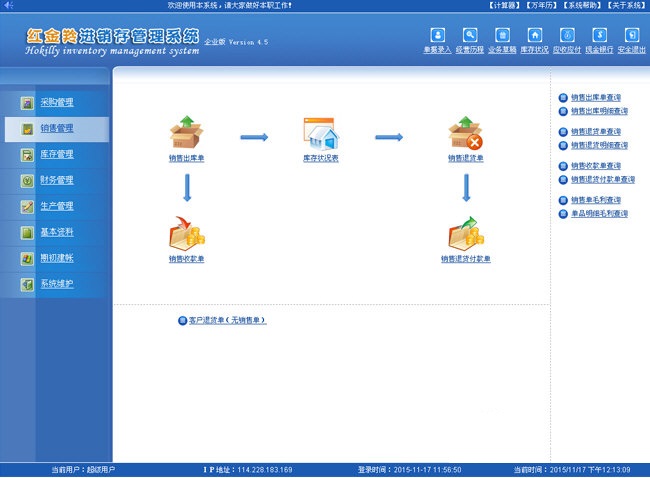Click the back arrow in the top-left corner

(x=8, y=5)
